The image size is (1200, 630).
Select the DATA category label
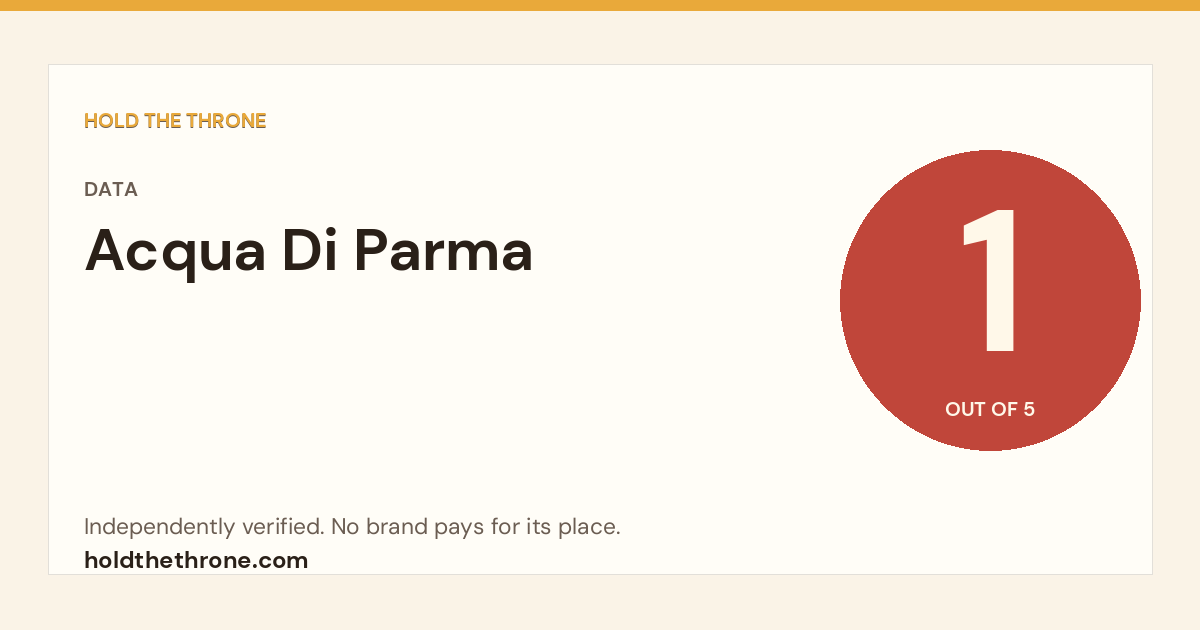pos(111,190)
